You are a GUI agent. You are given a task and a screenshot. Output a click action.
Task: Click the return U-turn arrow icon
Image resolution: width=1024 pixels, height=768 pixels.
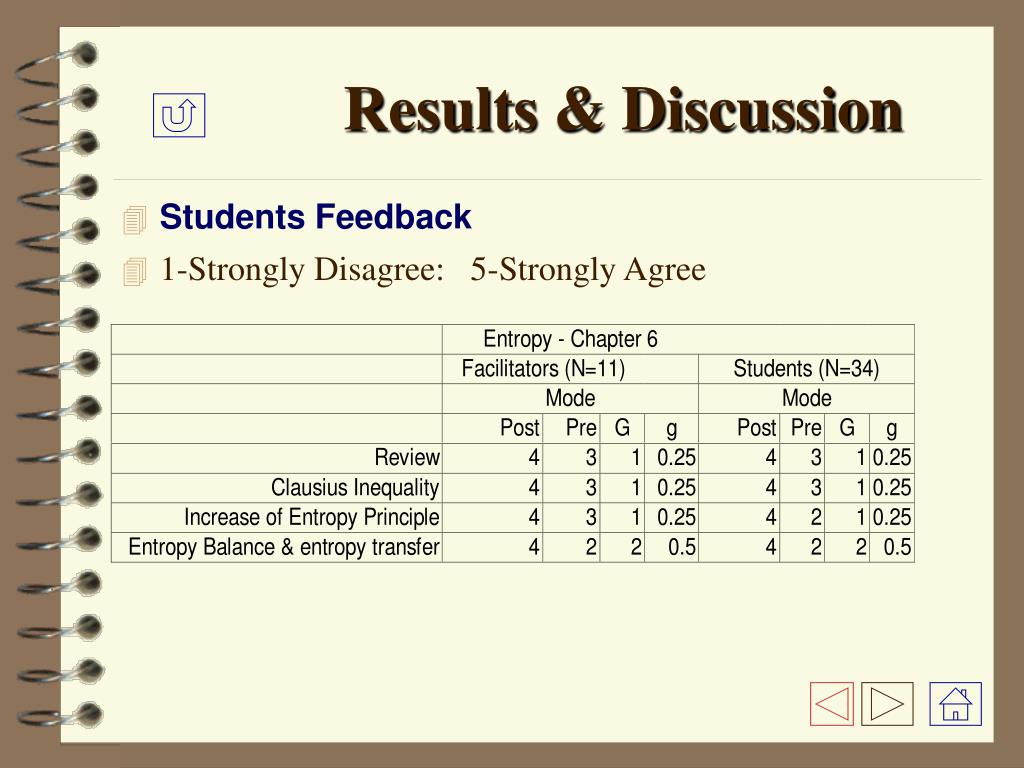pyautogui.click(x=179, y=115)
